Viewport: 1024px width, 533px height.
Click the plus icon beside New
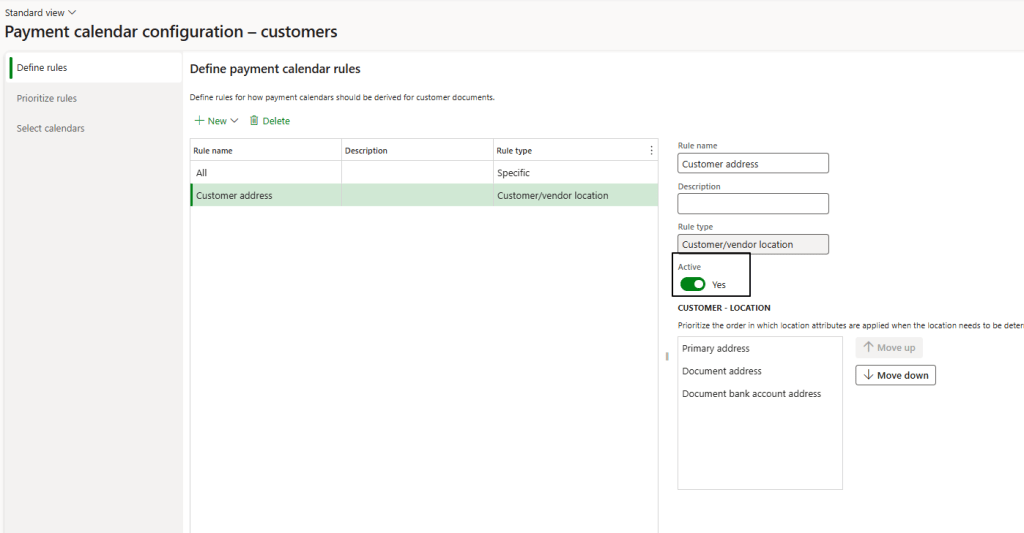pyautogui.click(x=199, y=121)
